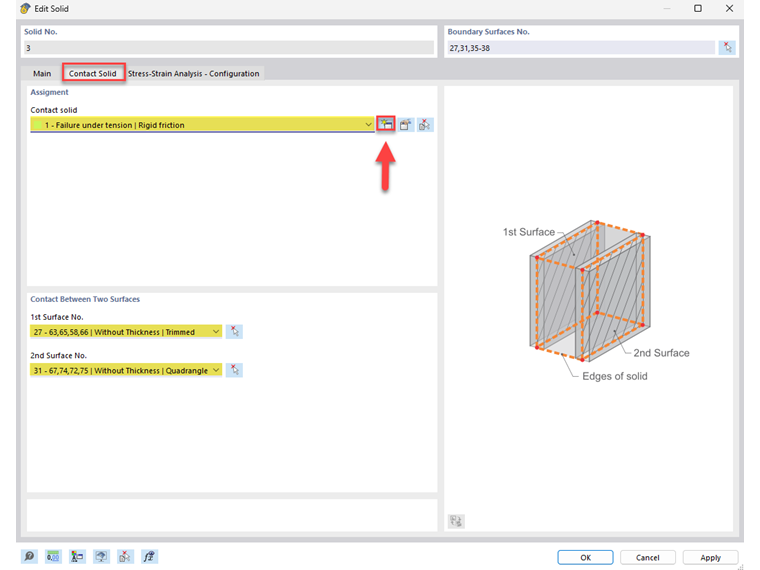This screenshot has height=570, width=760.
Task: Click the '2nd Surface No.' label
Action: coord(58,355)
